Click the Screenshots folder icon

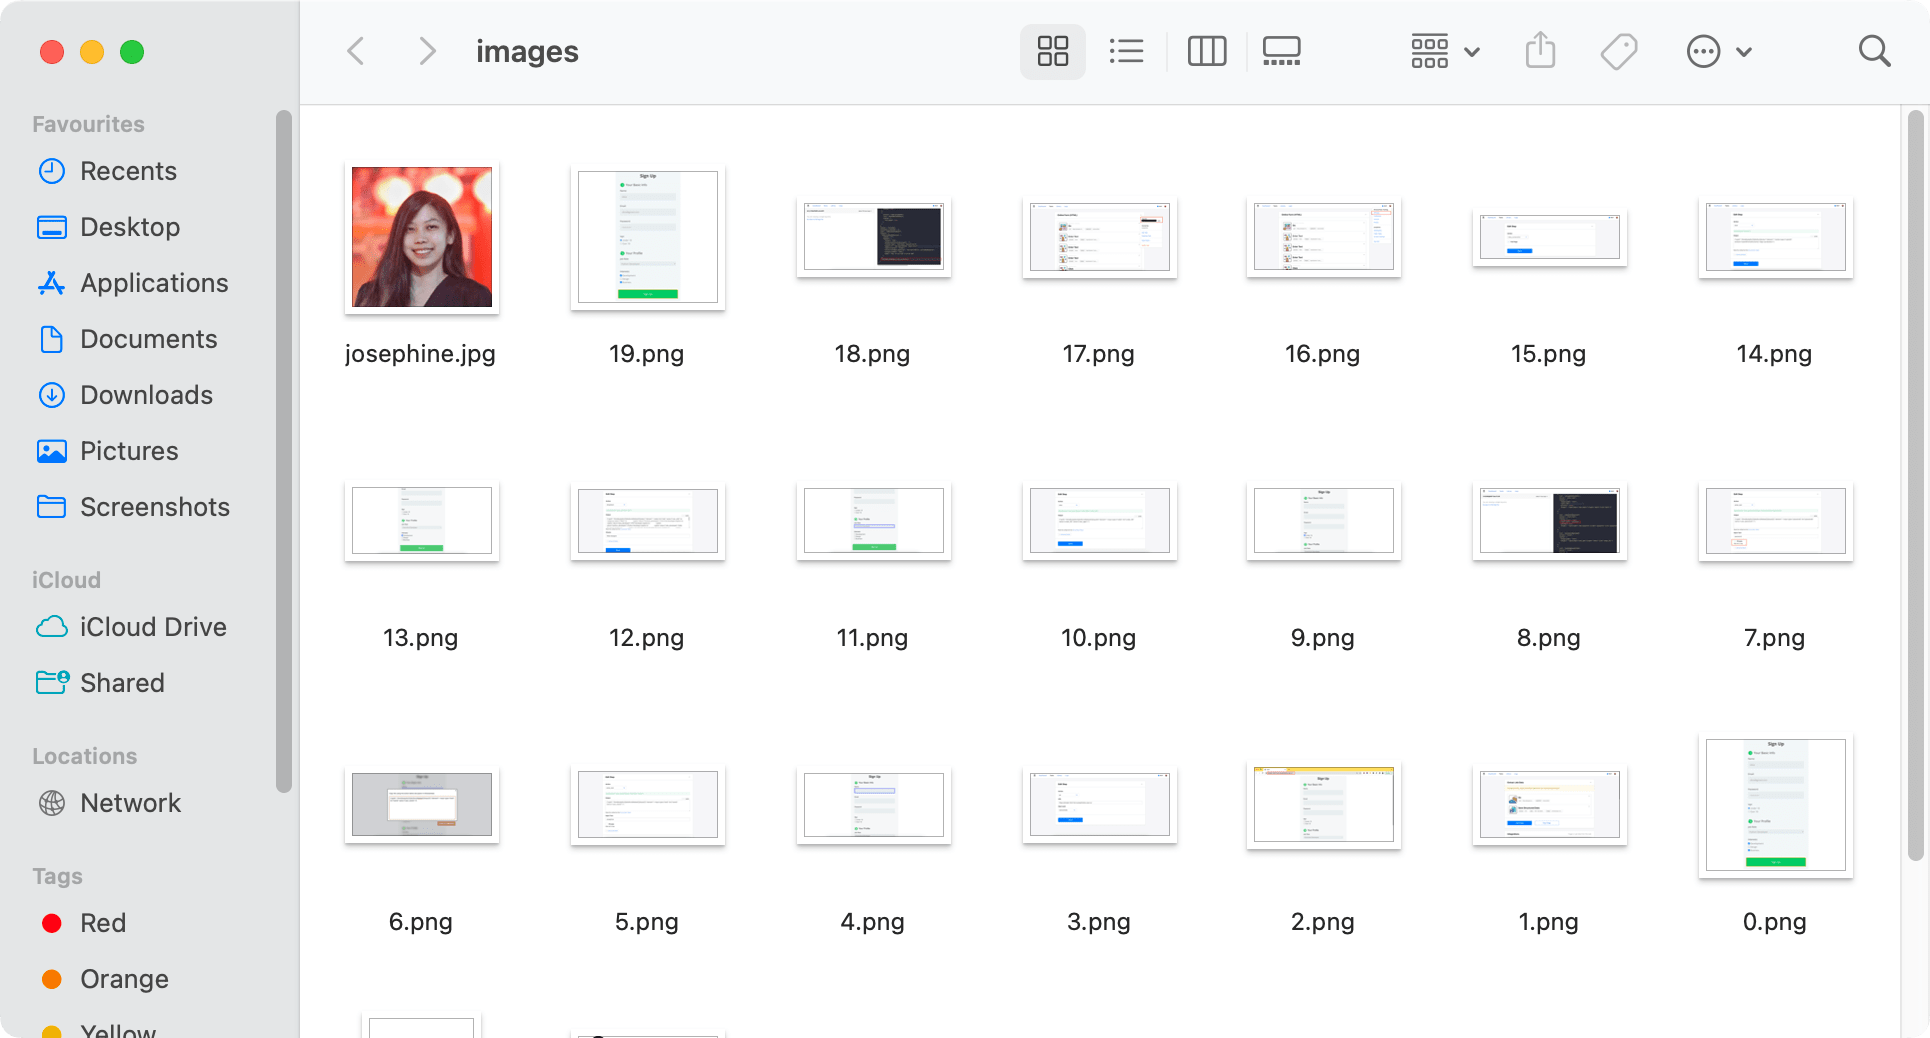point(52,507)
